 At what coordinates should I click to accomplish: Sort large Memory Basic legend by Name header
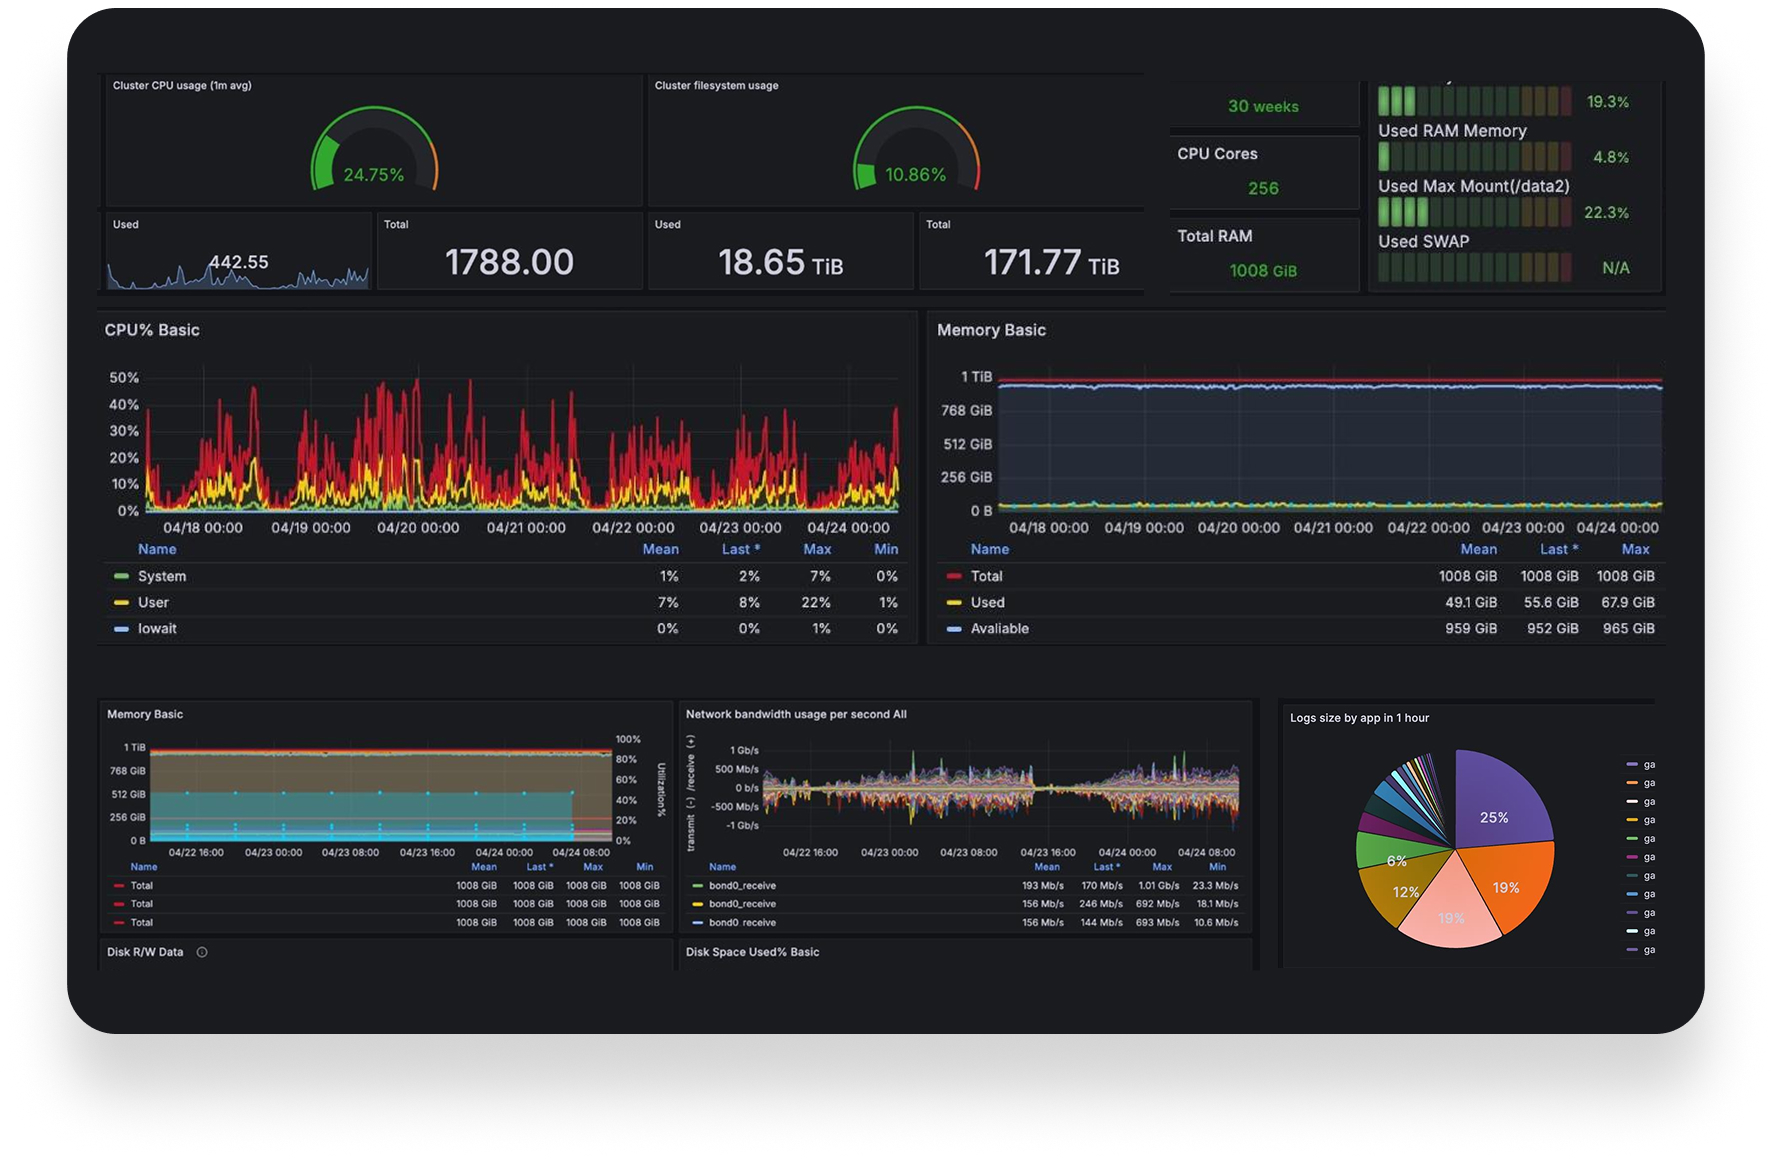(989, 549)
